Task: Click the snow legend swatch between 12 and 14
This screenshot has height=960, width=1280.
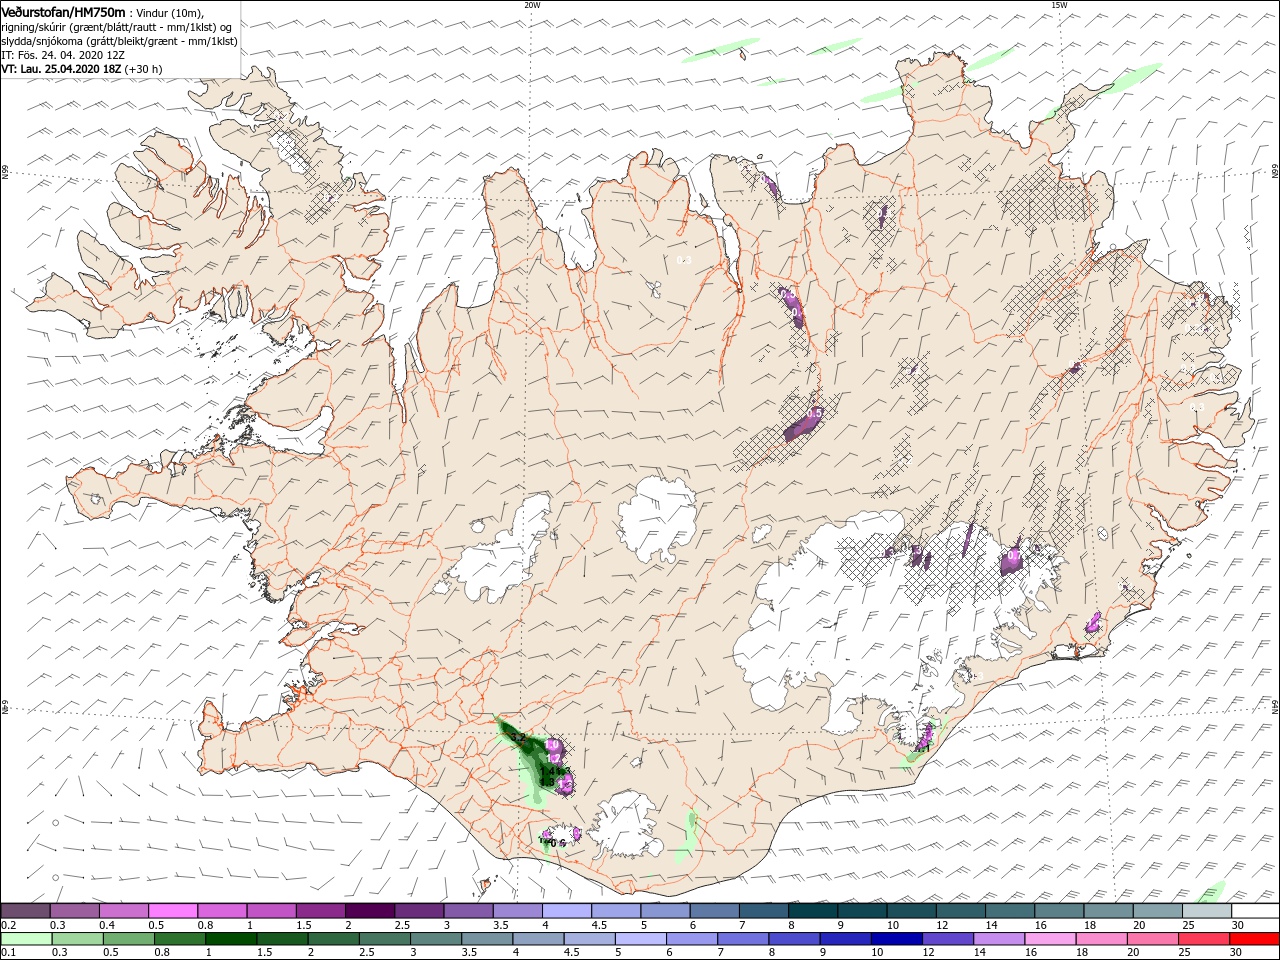Action: point(959,911)
